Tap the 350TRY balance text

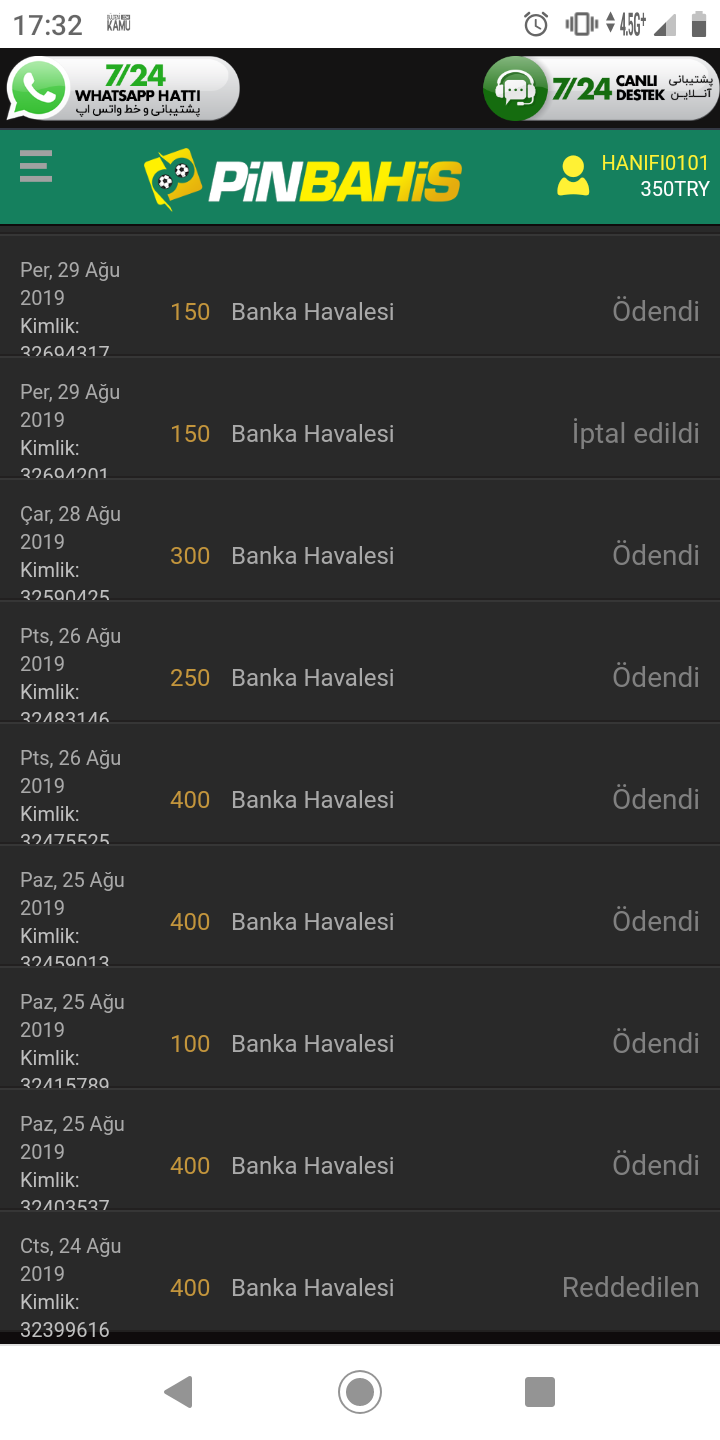click(675, 189)
